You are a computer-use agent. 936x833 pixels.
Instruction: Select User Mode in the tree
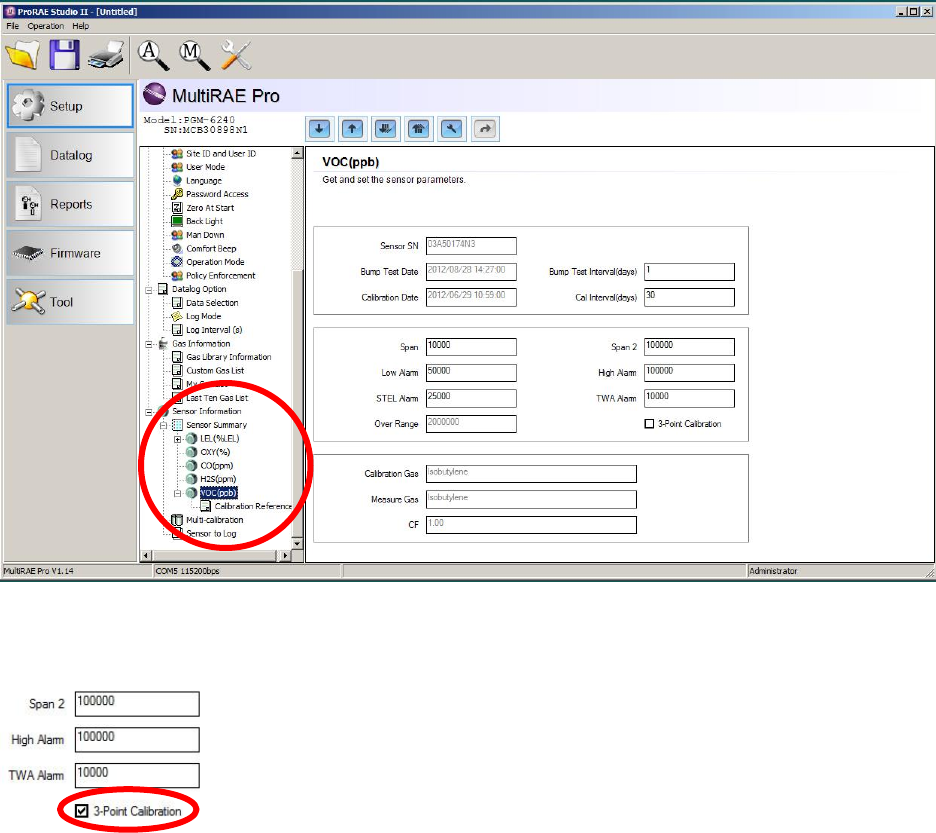pos(205,167)
